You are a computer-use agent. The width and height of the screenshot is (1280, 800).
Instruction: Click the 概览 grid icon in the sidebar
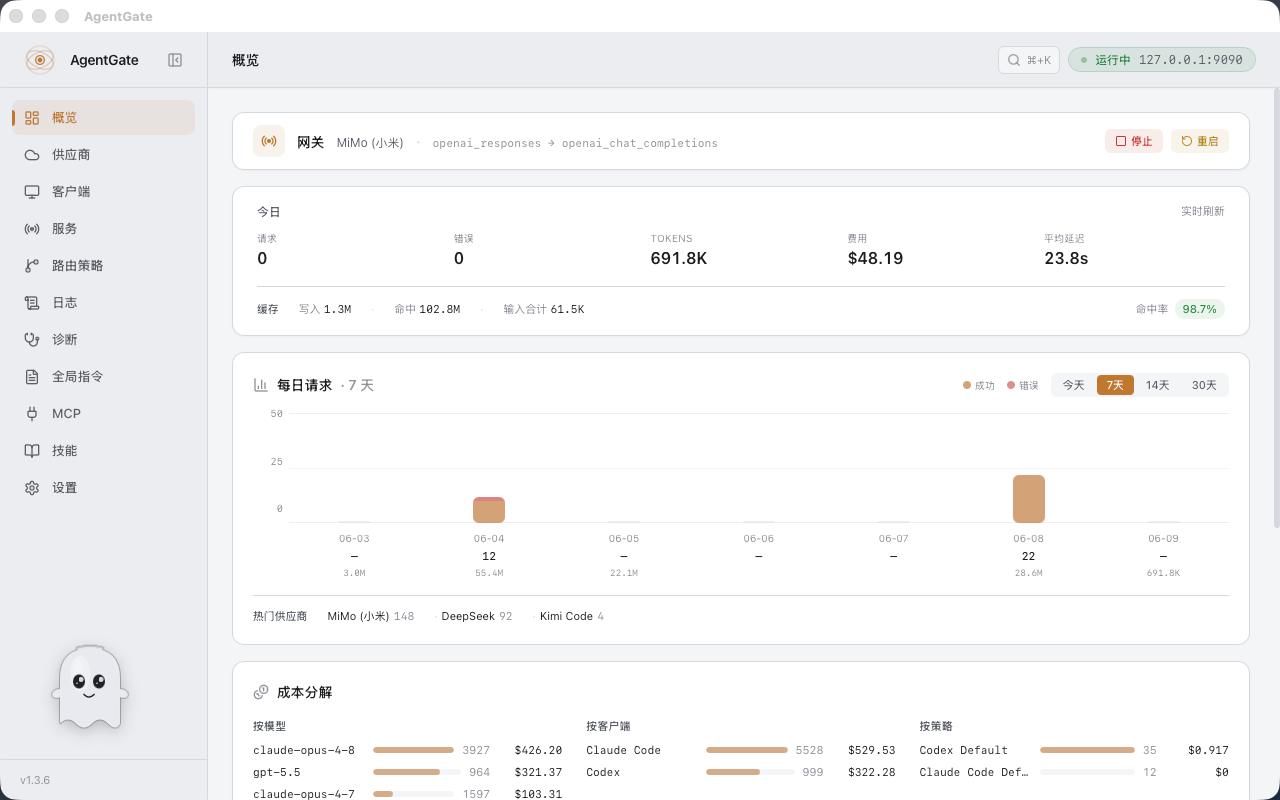click(32, 117)
